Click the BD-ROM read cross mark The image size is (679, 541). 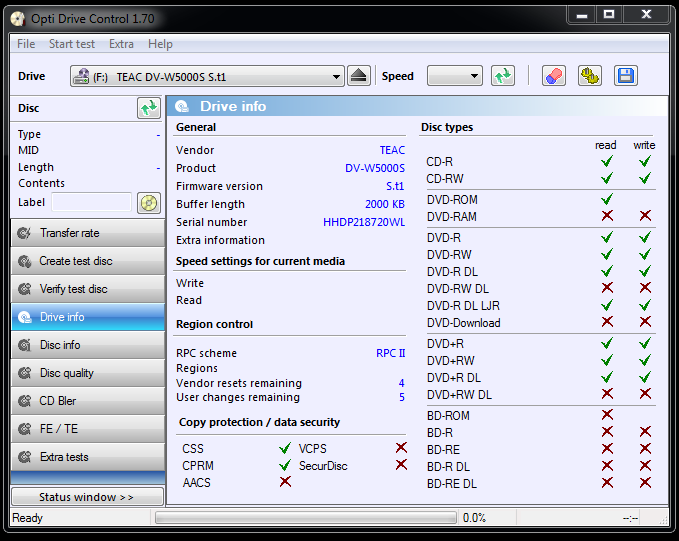[607, 415]
